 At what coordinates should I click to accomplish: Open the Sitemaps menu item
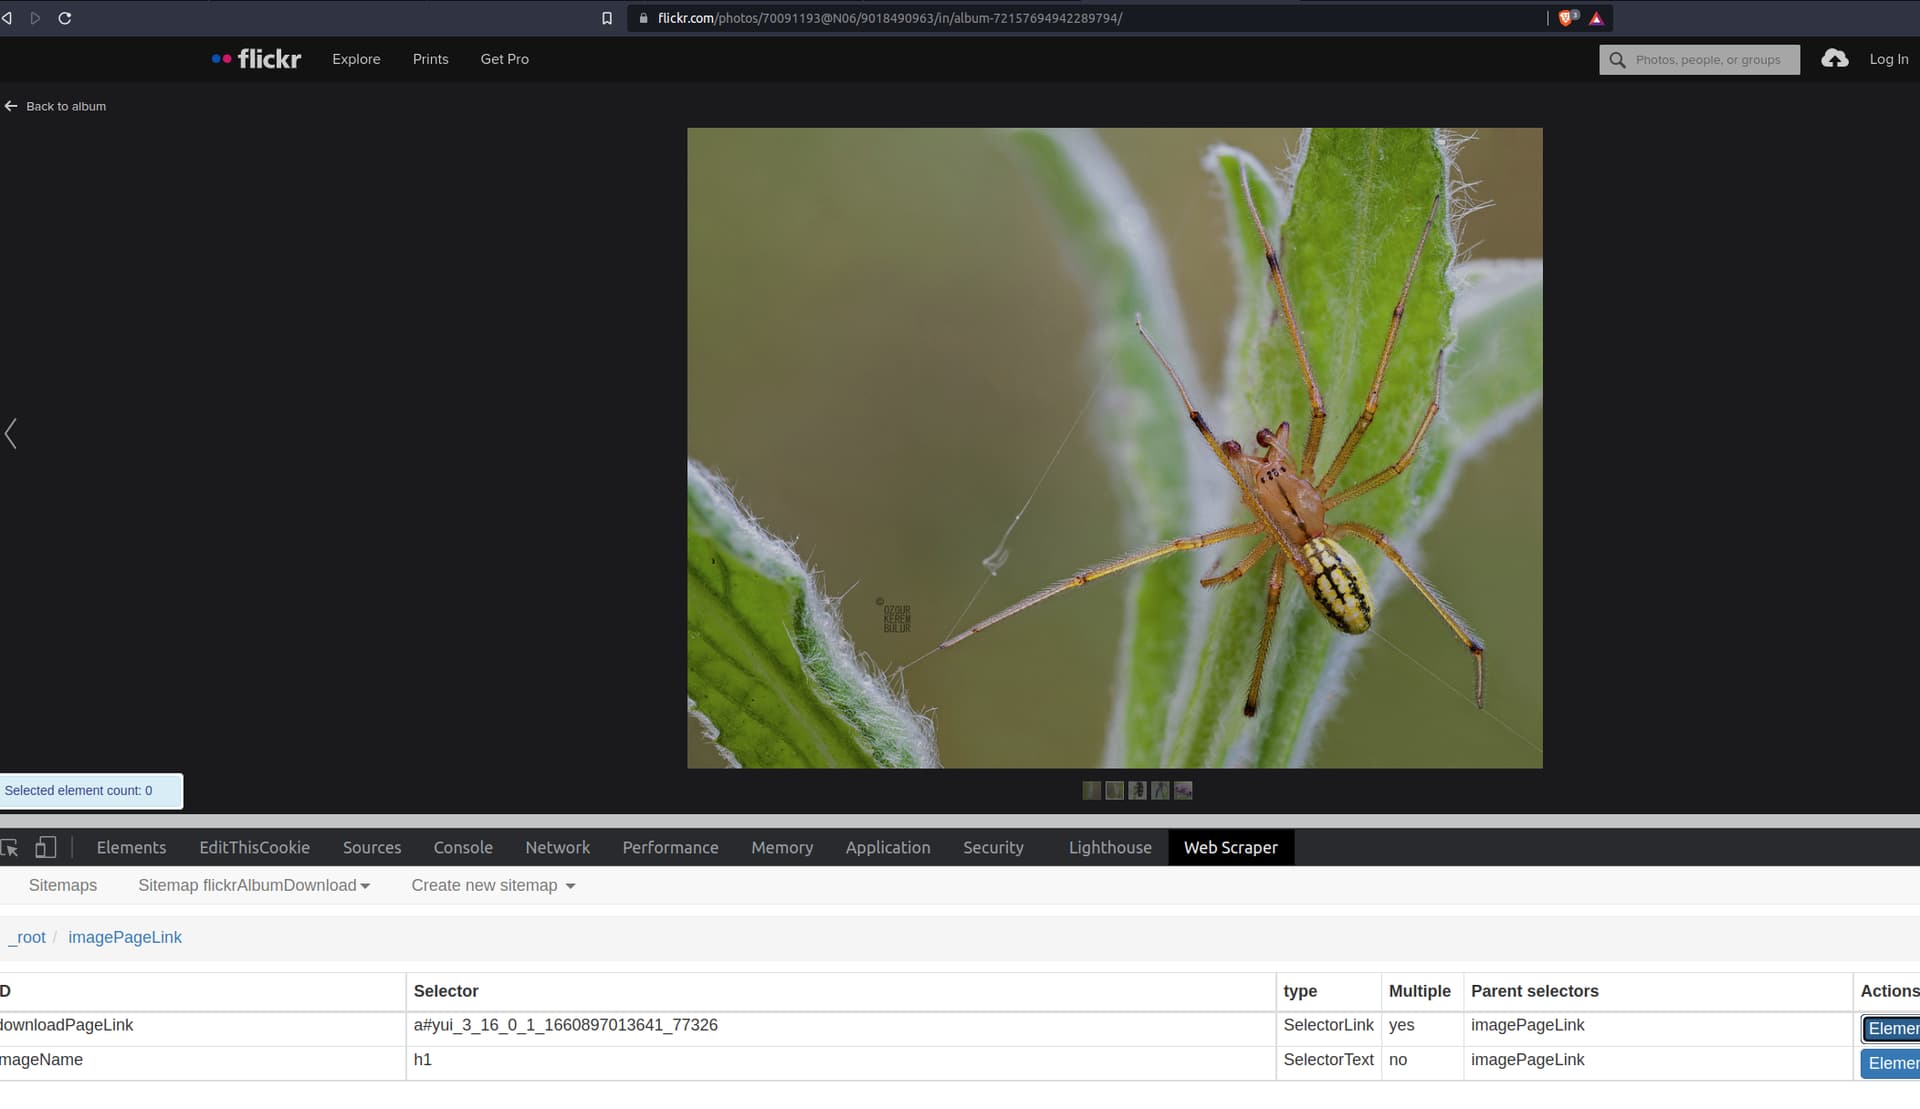(x=63, y=886)
